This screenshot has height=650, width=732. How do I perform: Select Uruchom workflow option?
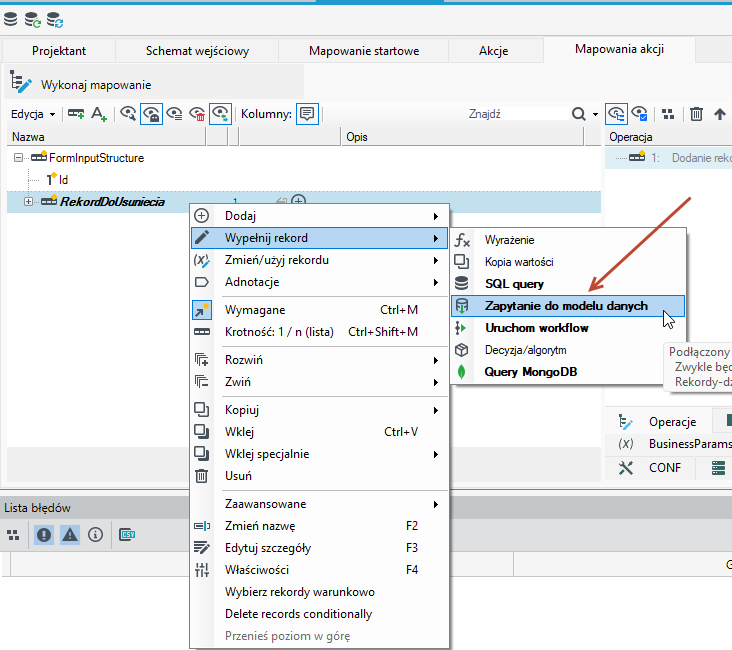coord(568,328)
